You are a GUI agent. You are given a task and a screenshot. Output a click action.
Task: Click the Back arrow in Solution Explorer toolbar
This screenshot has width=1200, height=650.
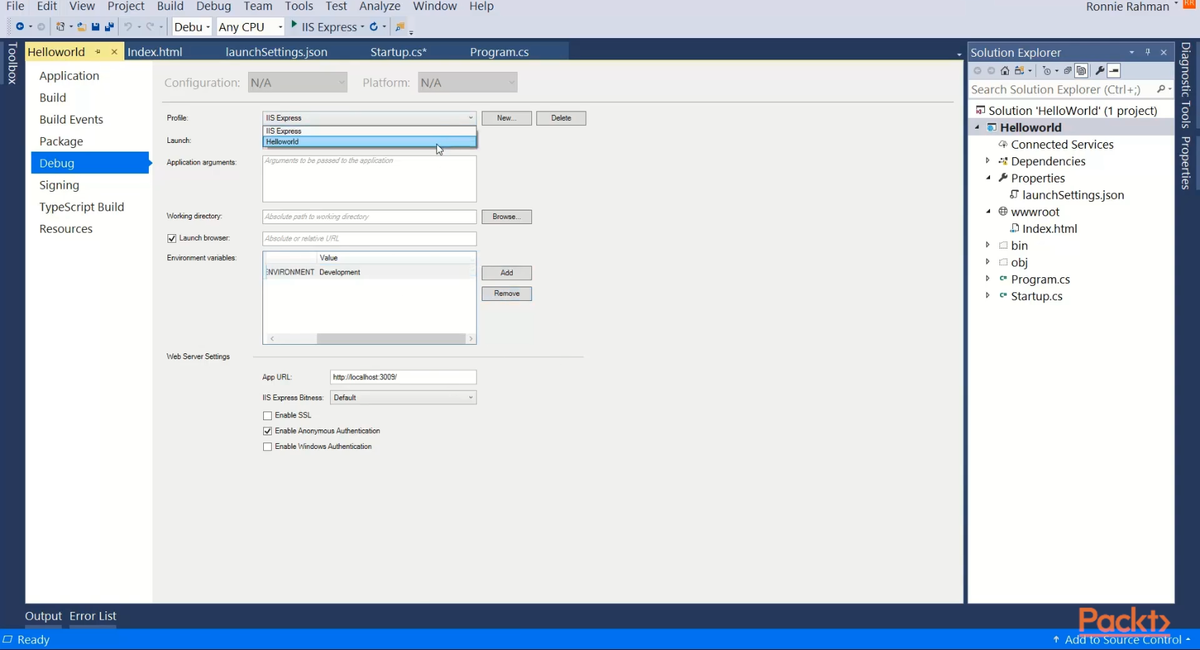click(x=977, y=71)
